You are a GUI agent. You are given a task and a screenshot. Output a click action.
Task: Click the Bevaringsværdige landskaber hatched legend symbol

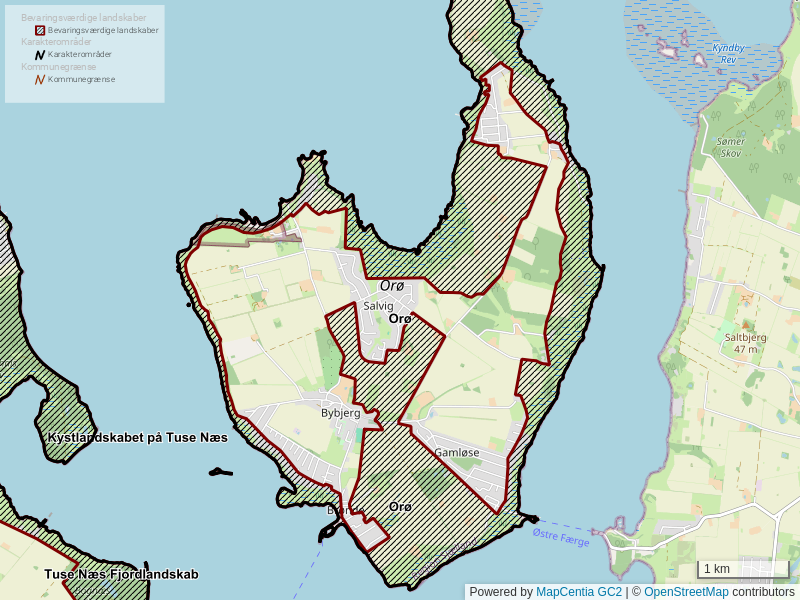tap(40, 30)
